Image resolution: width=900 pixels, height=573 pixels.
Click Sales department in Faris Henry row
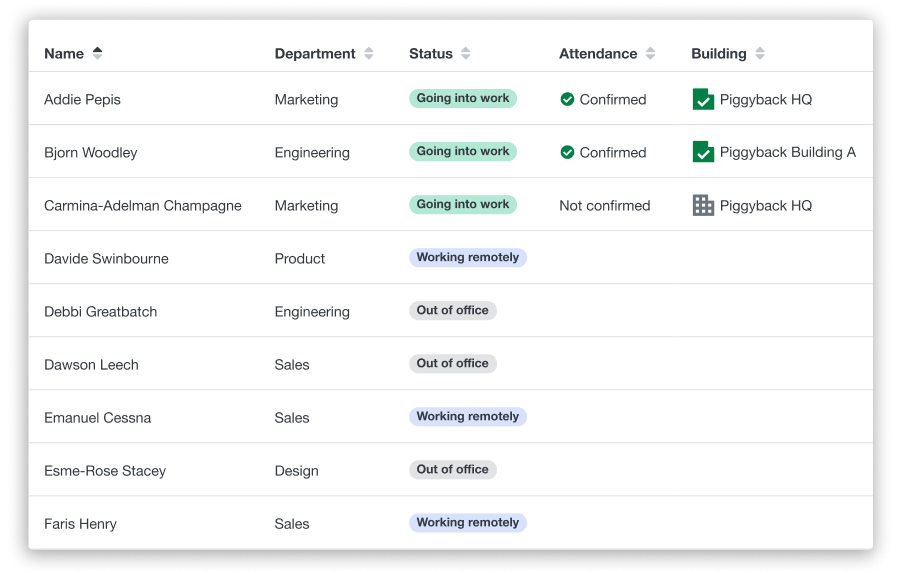(292, 524)
